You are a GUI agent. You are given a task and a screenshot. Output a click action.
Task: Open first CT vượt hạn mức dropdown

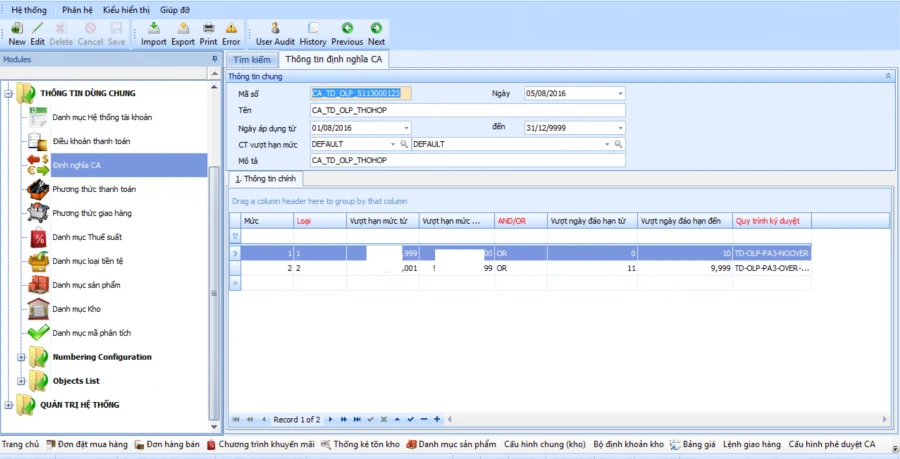pyautogui.click(x=393, y=144)
